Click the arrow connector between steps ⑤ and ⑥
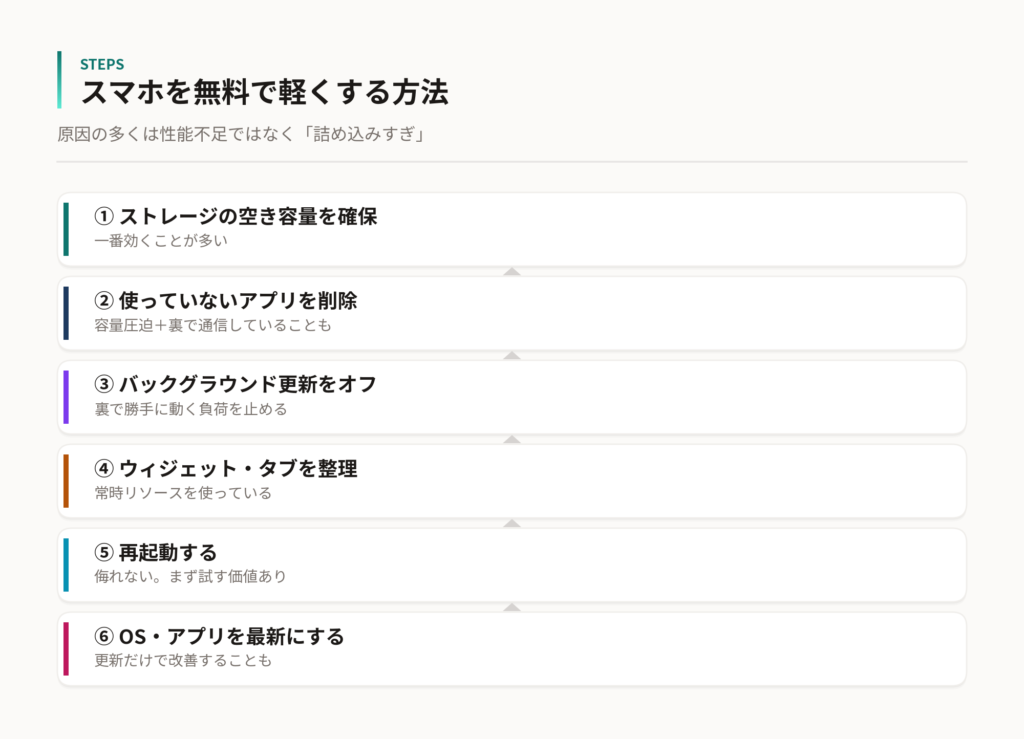The image size is (1024, 739). coord(512,607)
